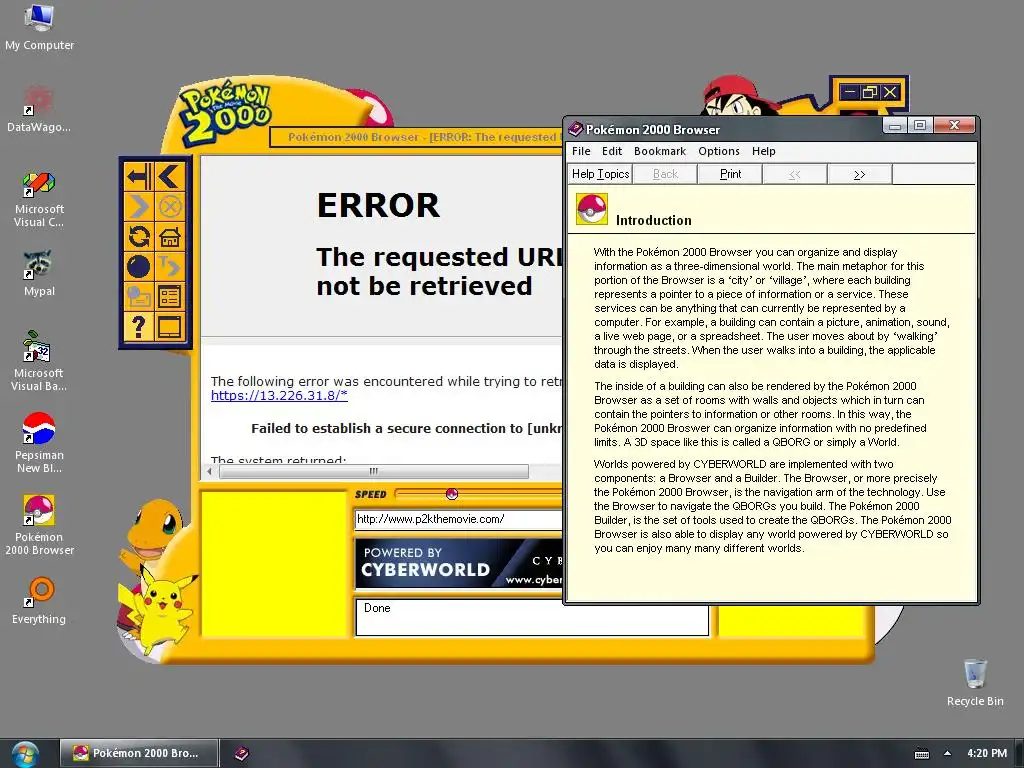Click the Powered by Cyberworld banner
Screen dimensions: 1024x768
tap(458, 562)
